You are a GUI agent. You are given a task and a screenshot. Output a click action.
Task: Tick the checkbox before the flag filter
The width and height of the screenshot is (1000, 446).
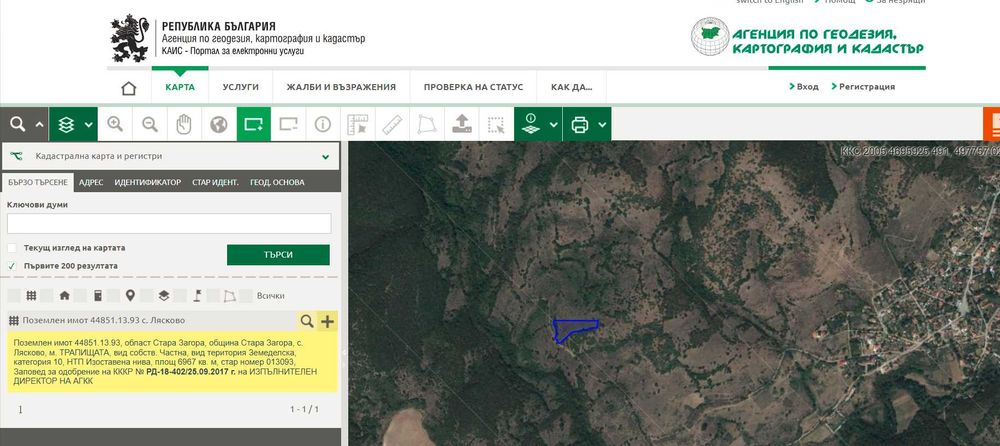(180, 296)
